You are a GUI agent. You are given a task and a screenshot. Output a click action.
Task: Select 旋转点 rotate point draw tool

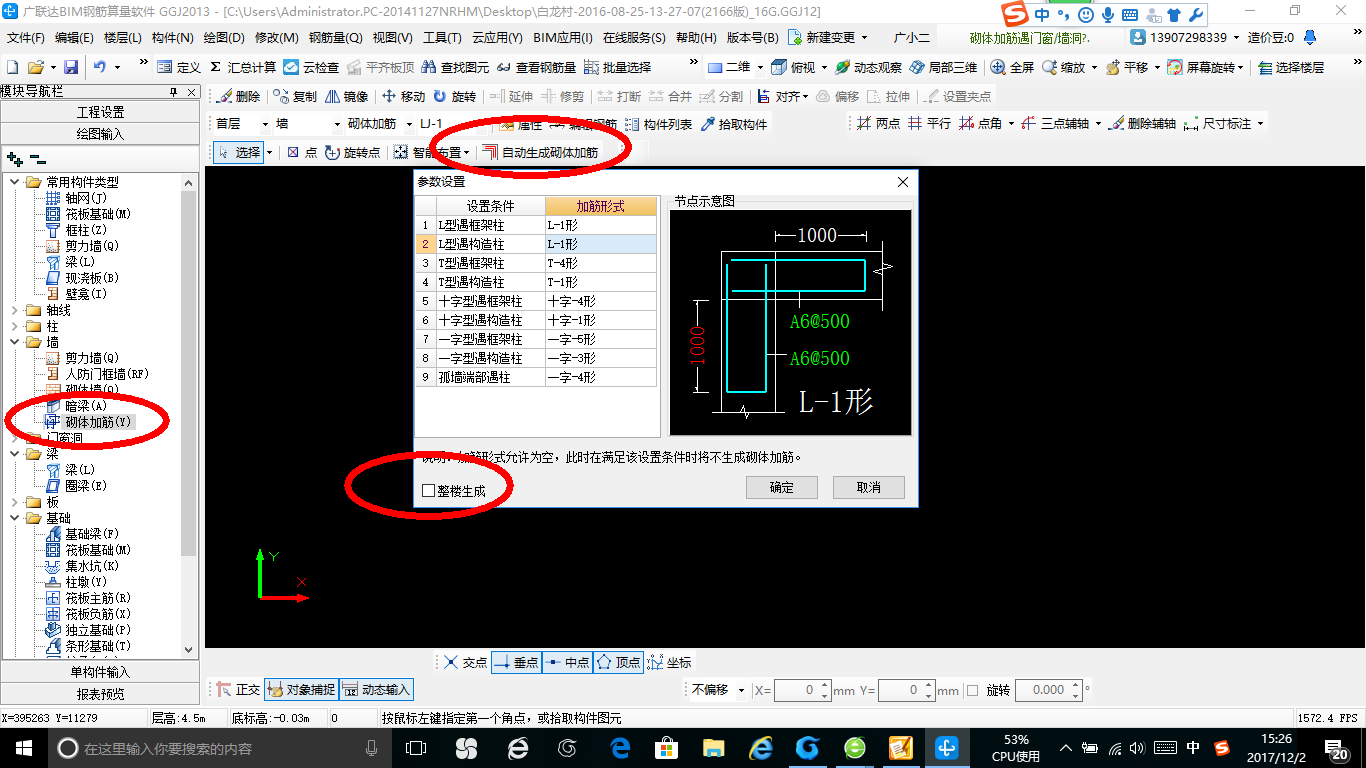point(352,153)
